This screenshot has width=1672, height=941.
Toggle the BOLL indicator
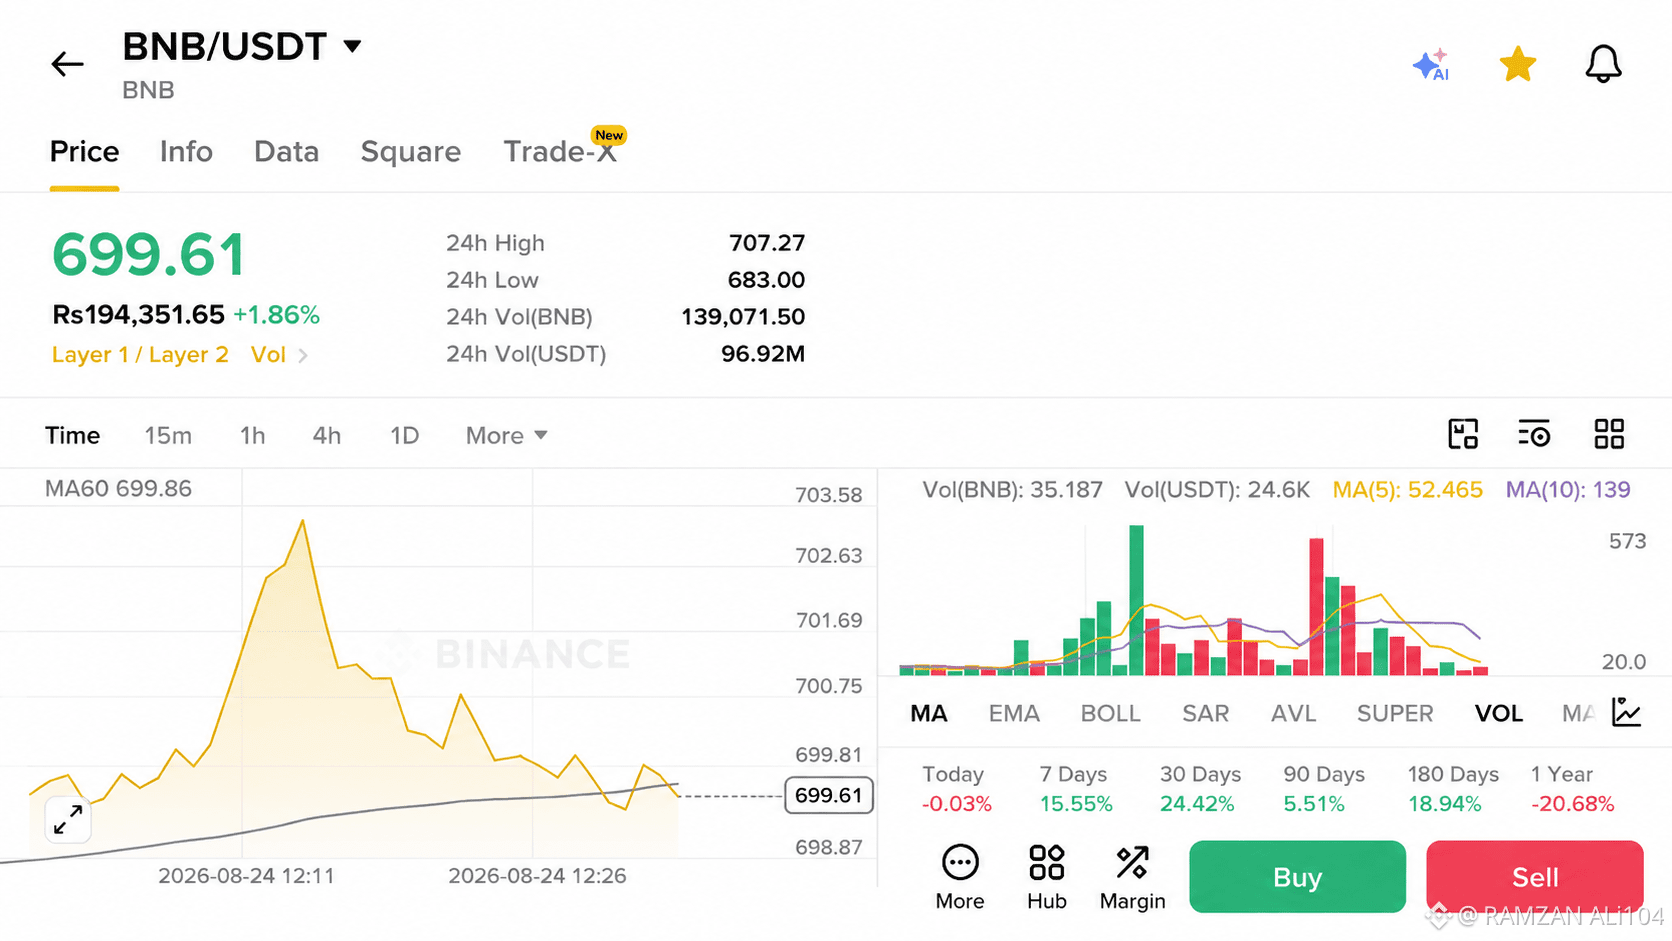tap(1110, 713)
